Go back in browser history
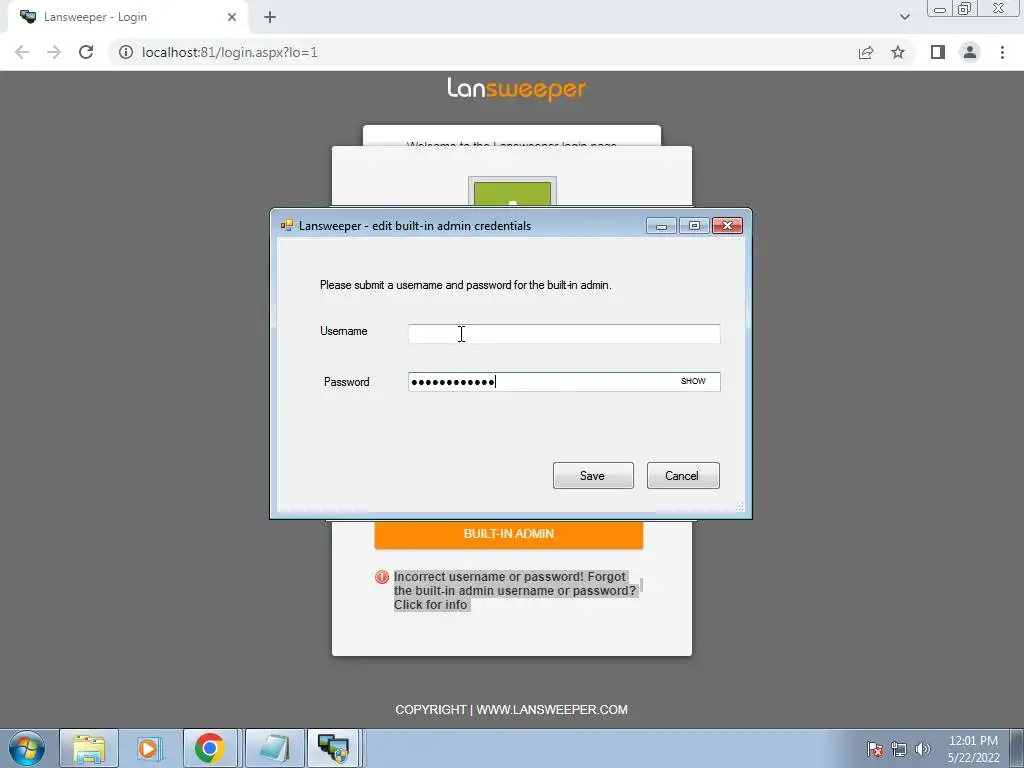Screen dimensions: 1024x768 coord(22,52)
